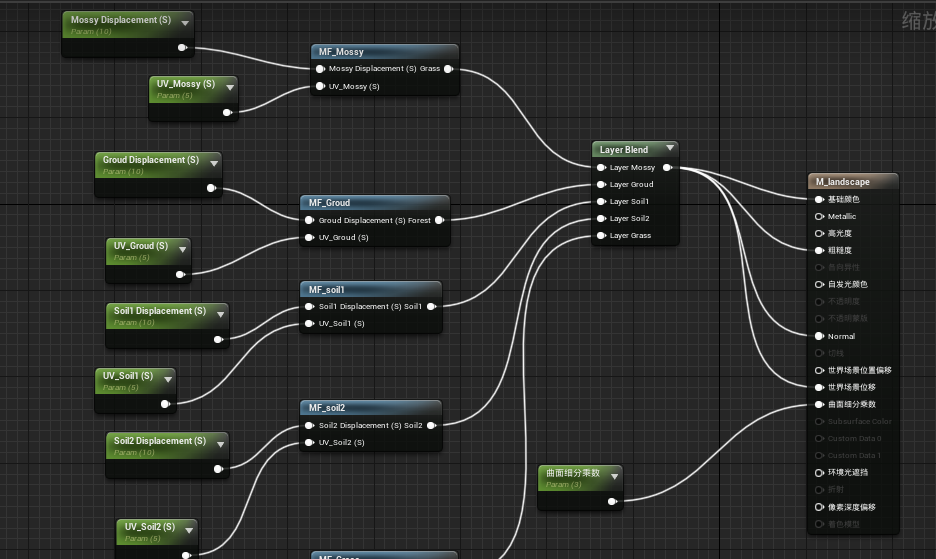Screen dimensions: 936x559
Task: Click MF_soil2 input pin Soil2 Displacement (S)
Action: tap(309, 426)
